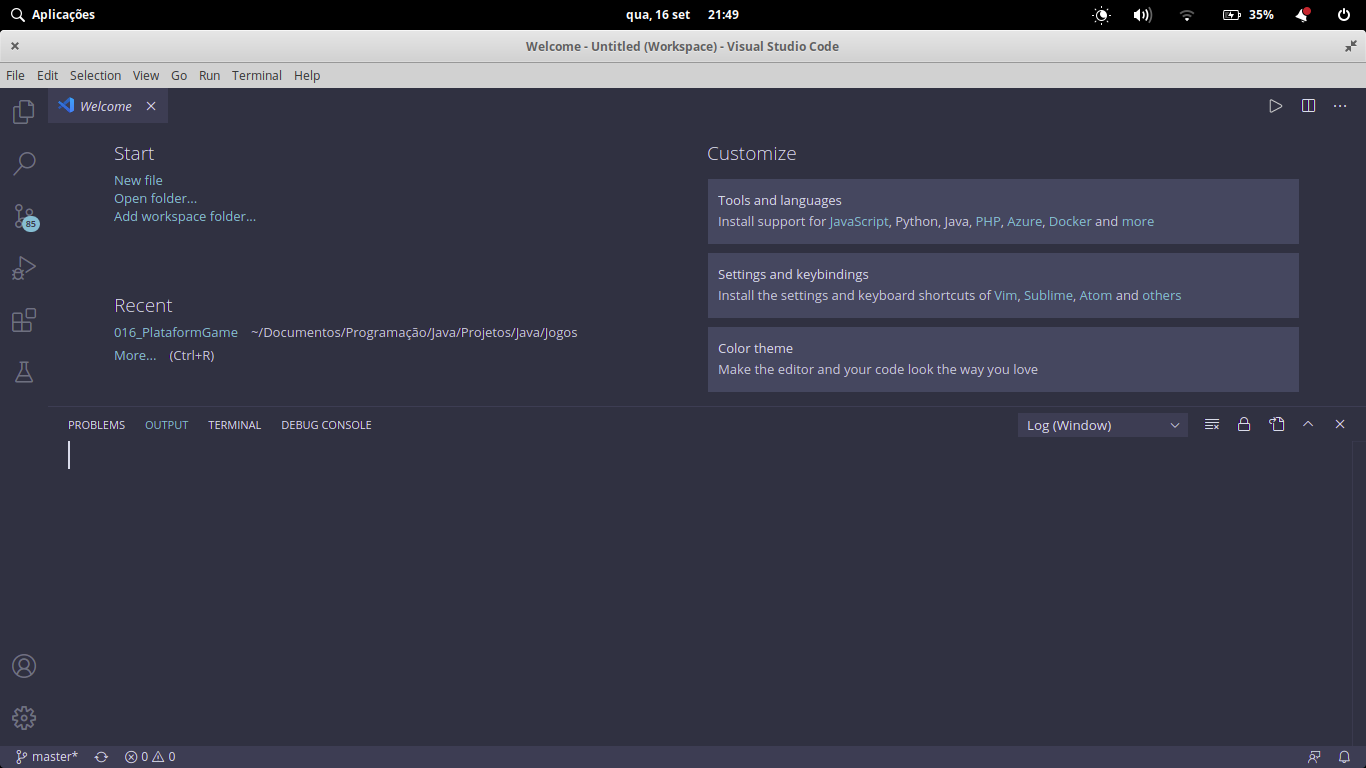Open the Log (Window) output channel dropdown

point(1102,424)
